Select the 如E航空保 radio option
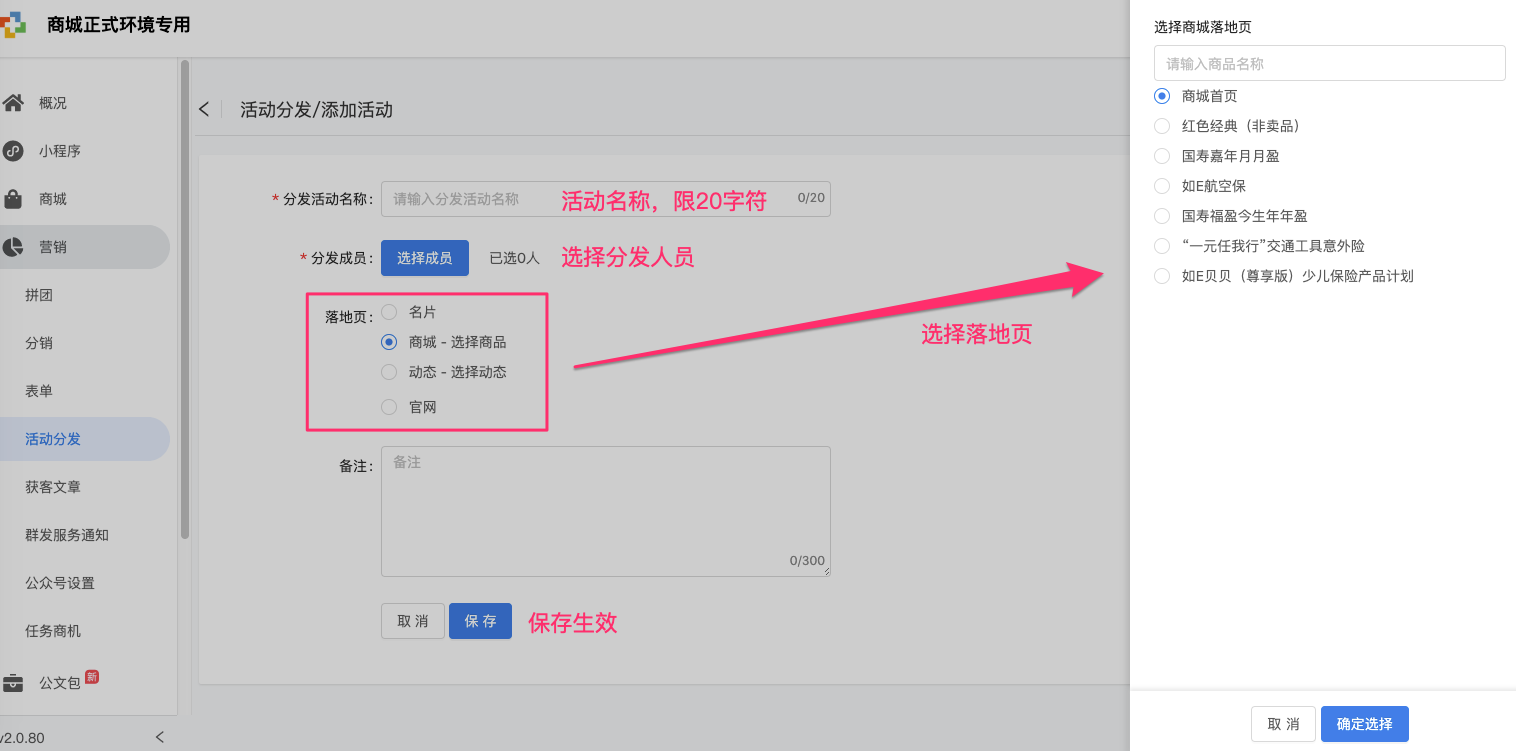Viewport: 1516px width, 751px height. pyautogui.click(x=1161, y=186)
